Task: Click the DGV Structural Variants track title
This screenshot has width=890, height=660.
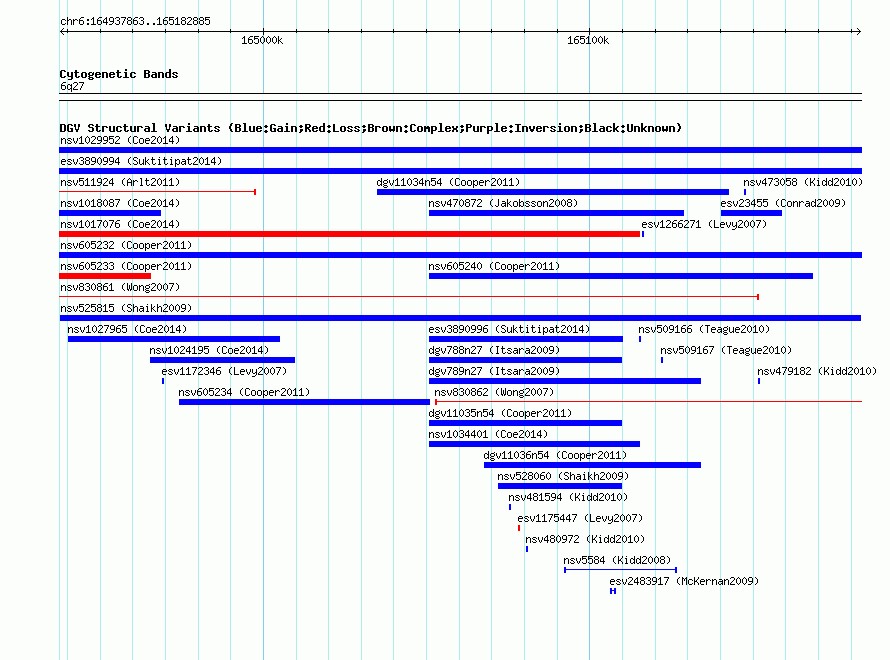Action: [x=371, y=128]
